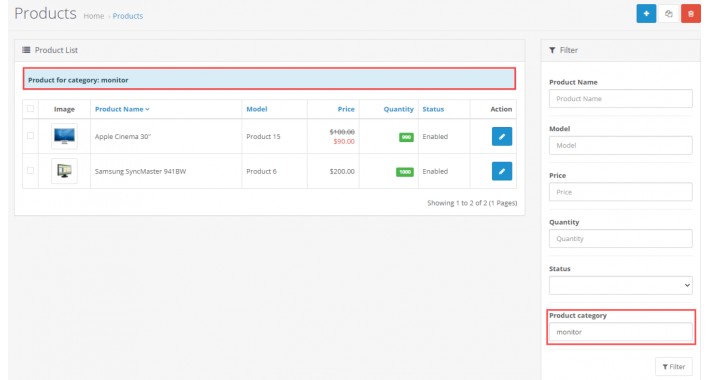Viewport: 710px width, 380px height.
Task: Click the green 990 quantity badge
Action: click(406, 137)
